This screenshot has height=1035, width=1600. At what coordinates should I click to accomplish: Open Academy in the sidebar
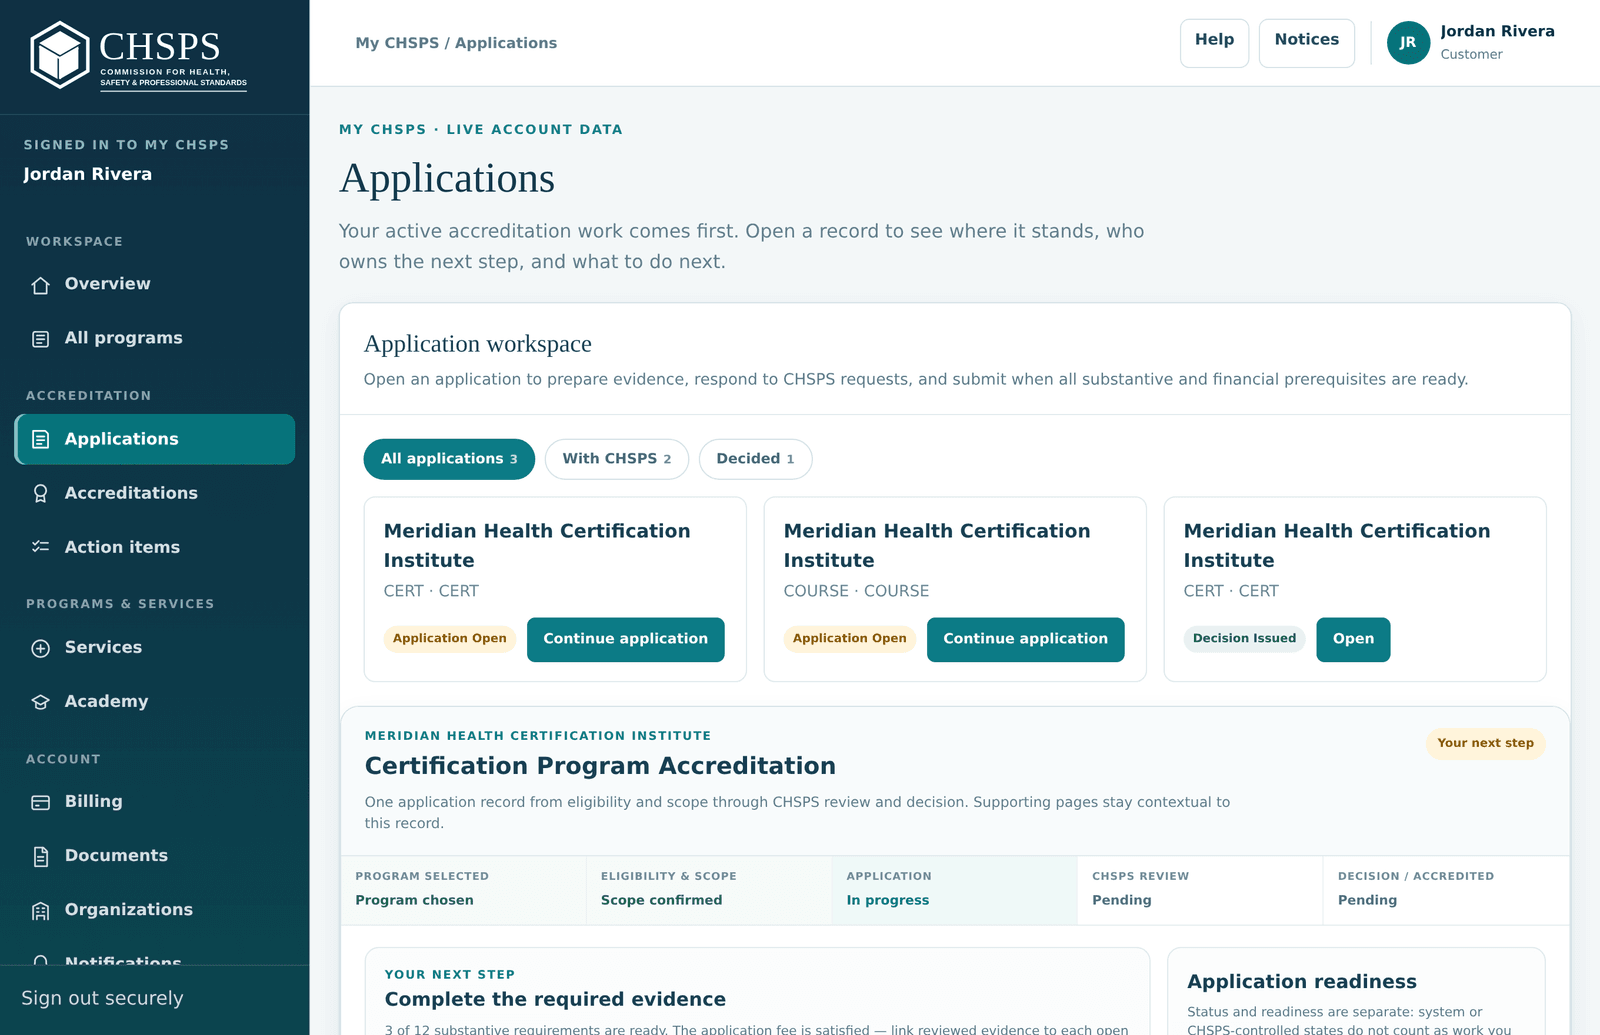155,701
